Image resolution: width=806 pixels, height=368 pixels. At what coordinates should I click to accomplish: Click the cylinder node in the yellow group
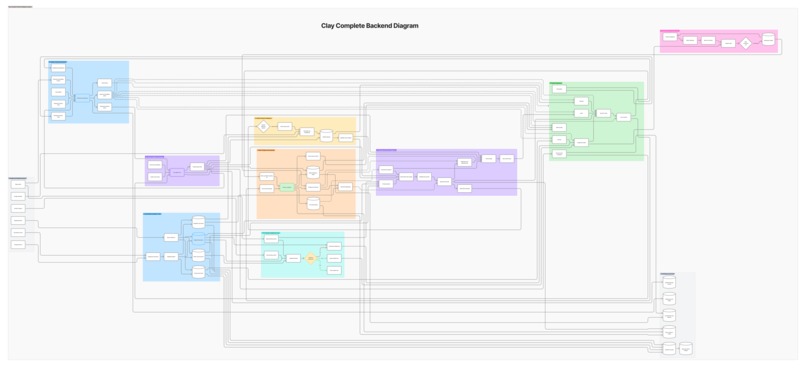point(326,136)
